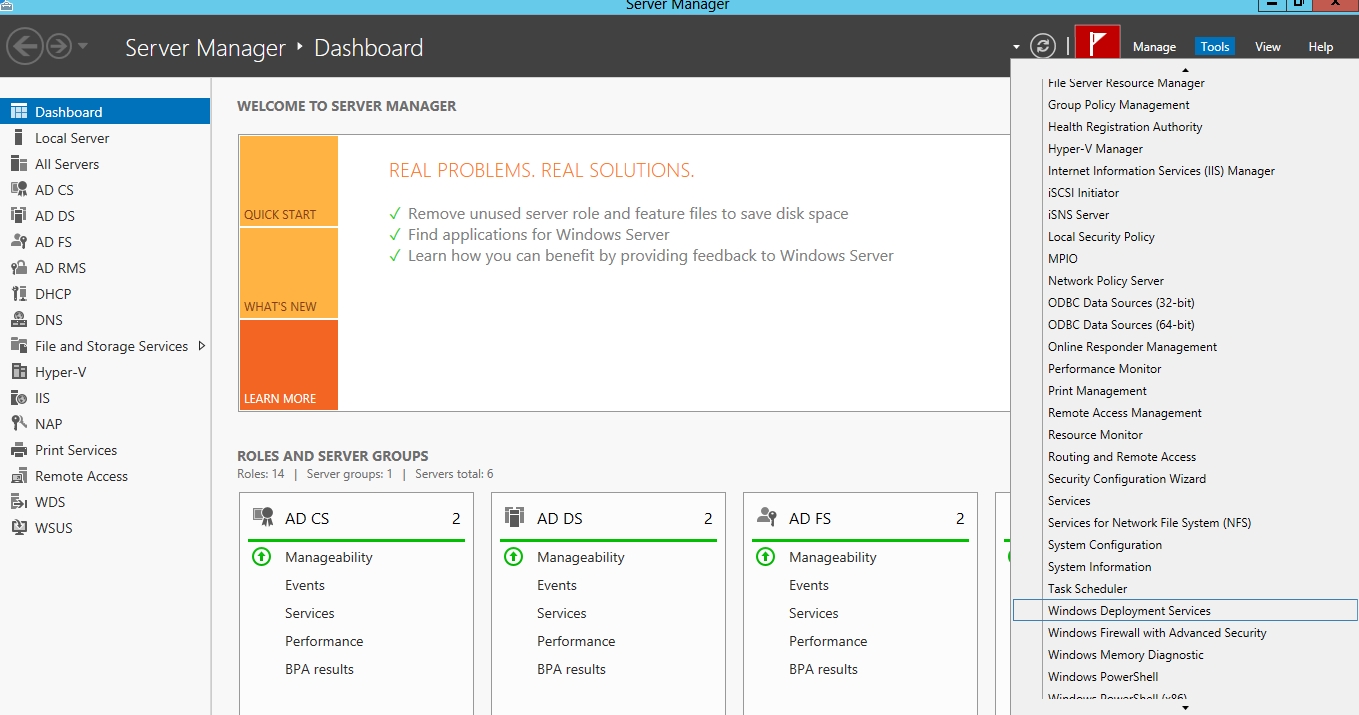Click the refresh dashboard icon
The width and height of the screenshot is (1359, 715).
[x=1043, y=46]
